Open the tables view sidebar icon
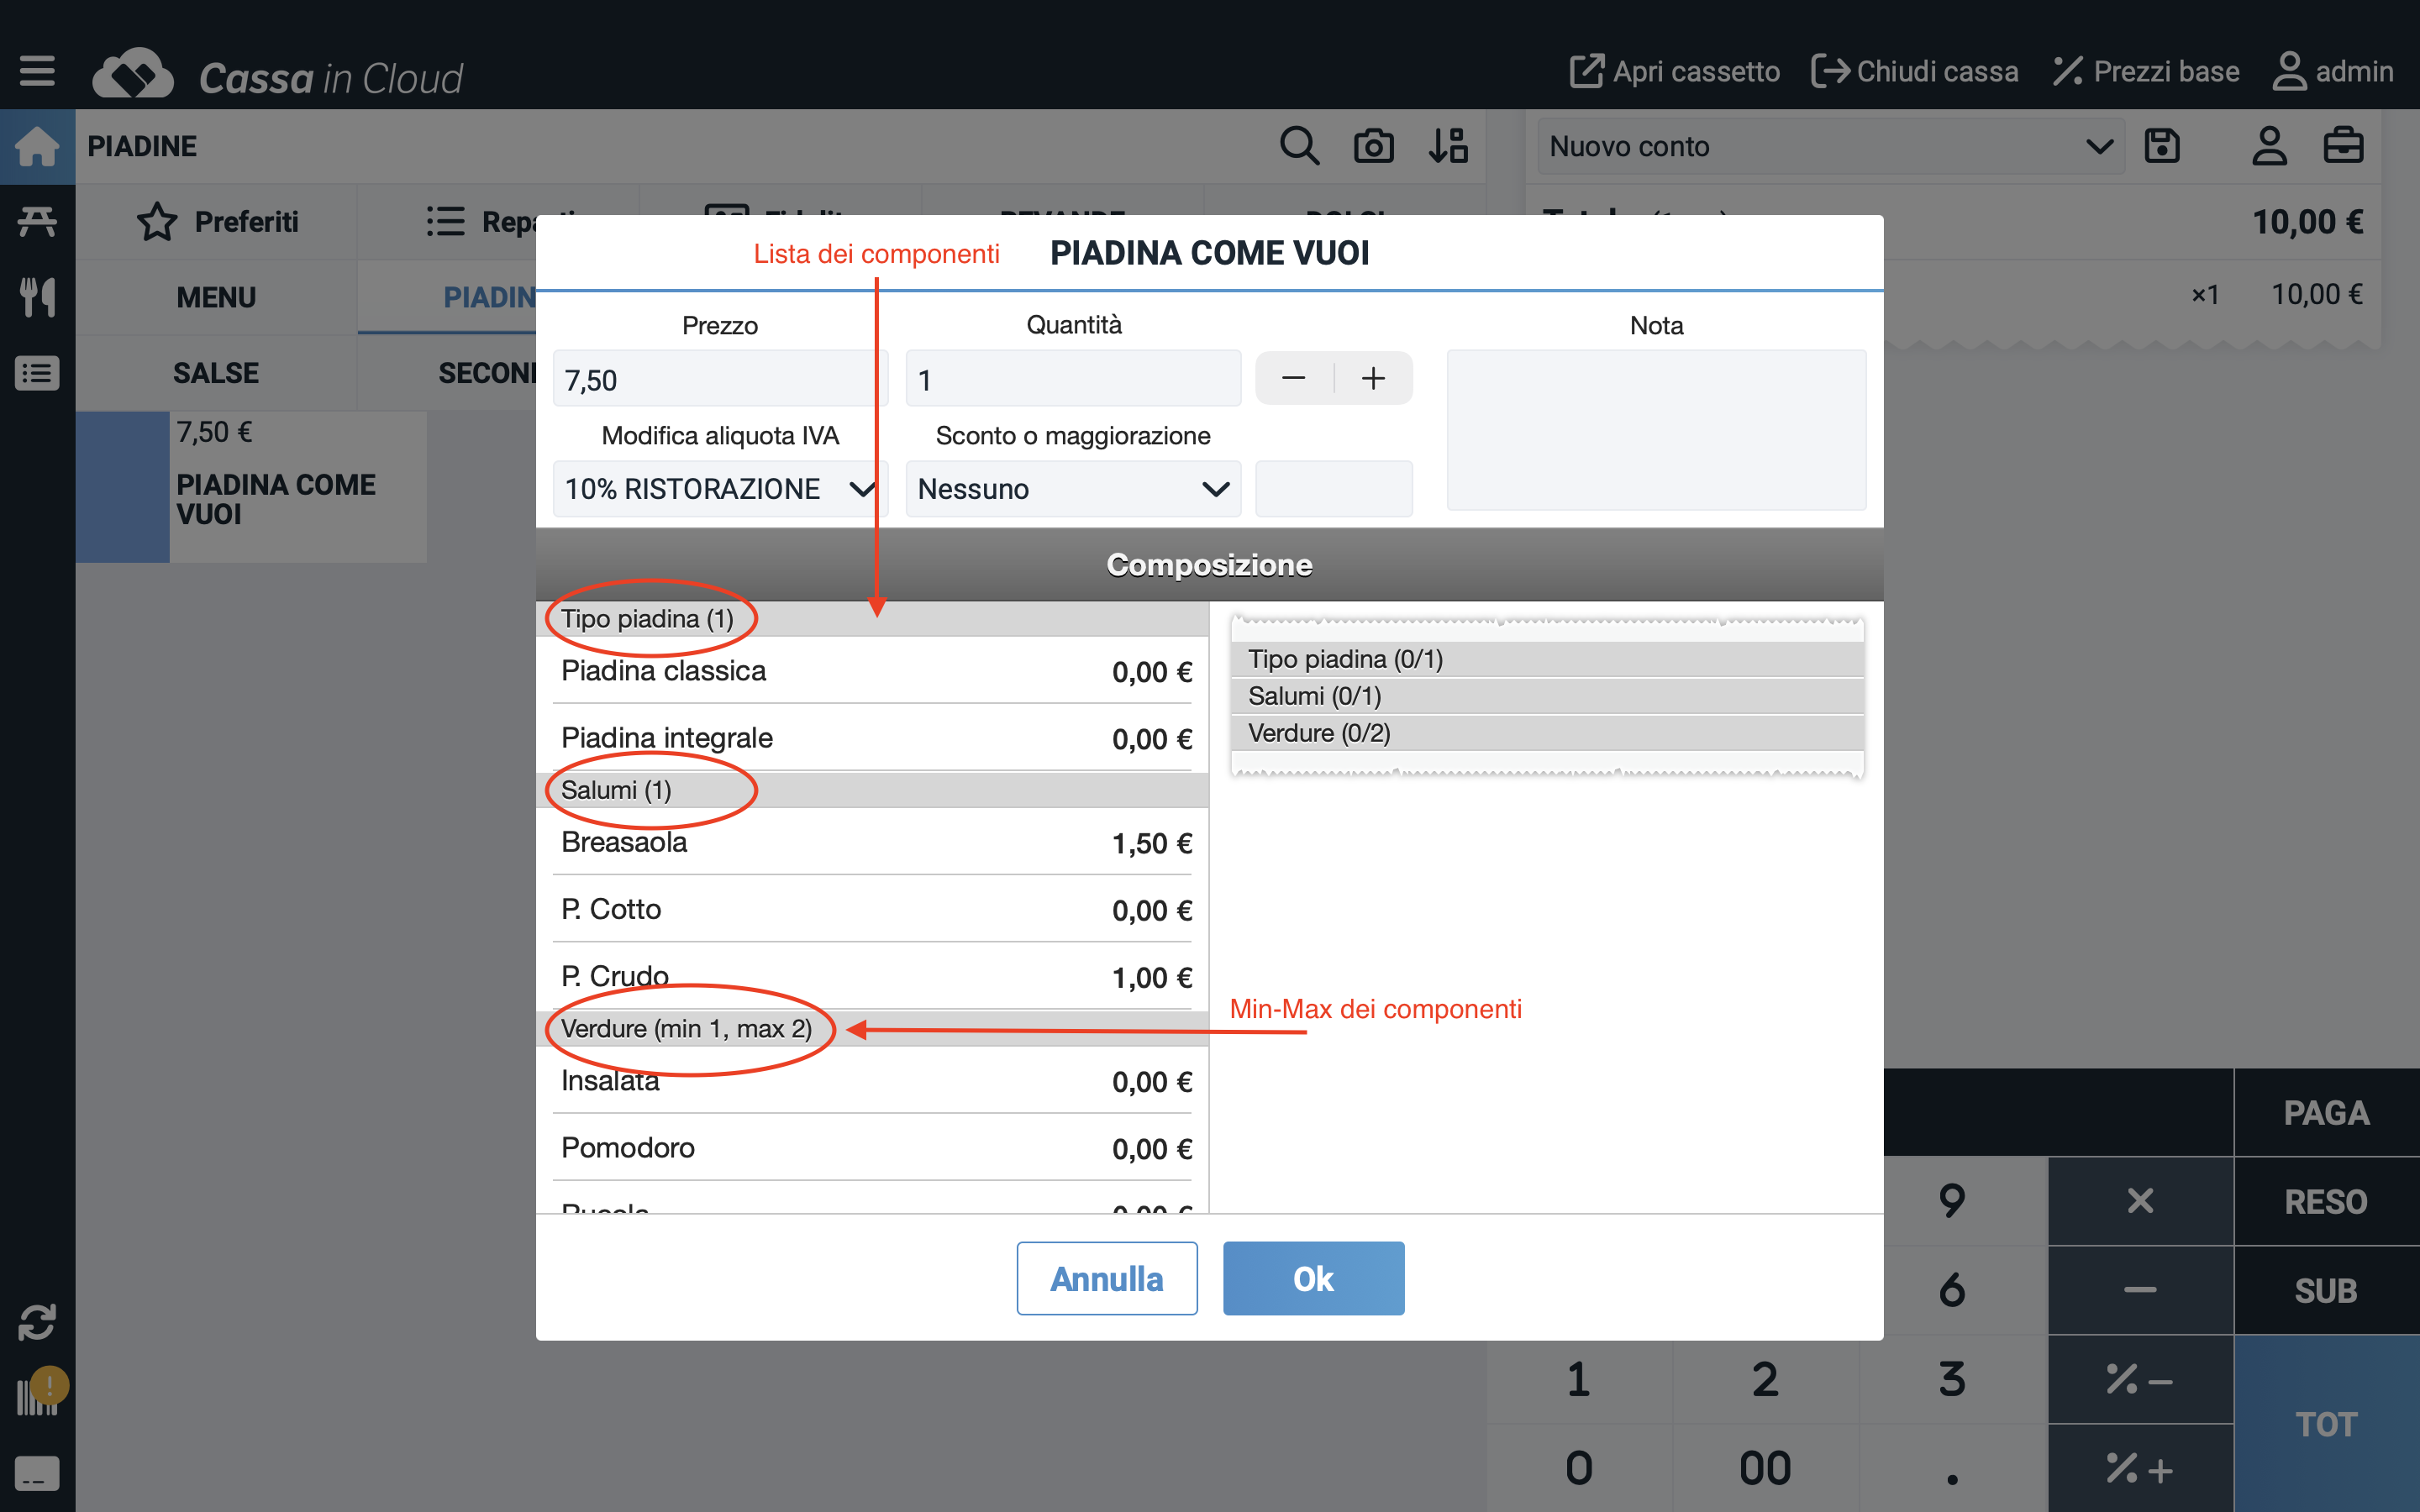 [x=37, y=222]
